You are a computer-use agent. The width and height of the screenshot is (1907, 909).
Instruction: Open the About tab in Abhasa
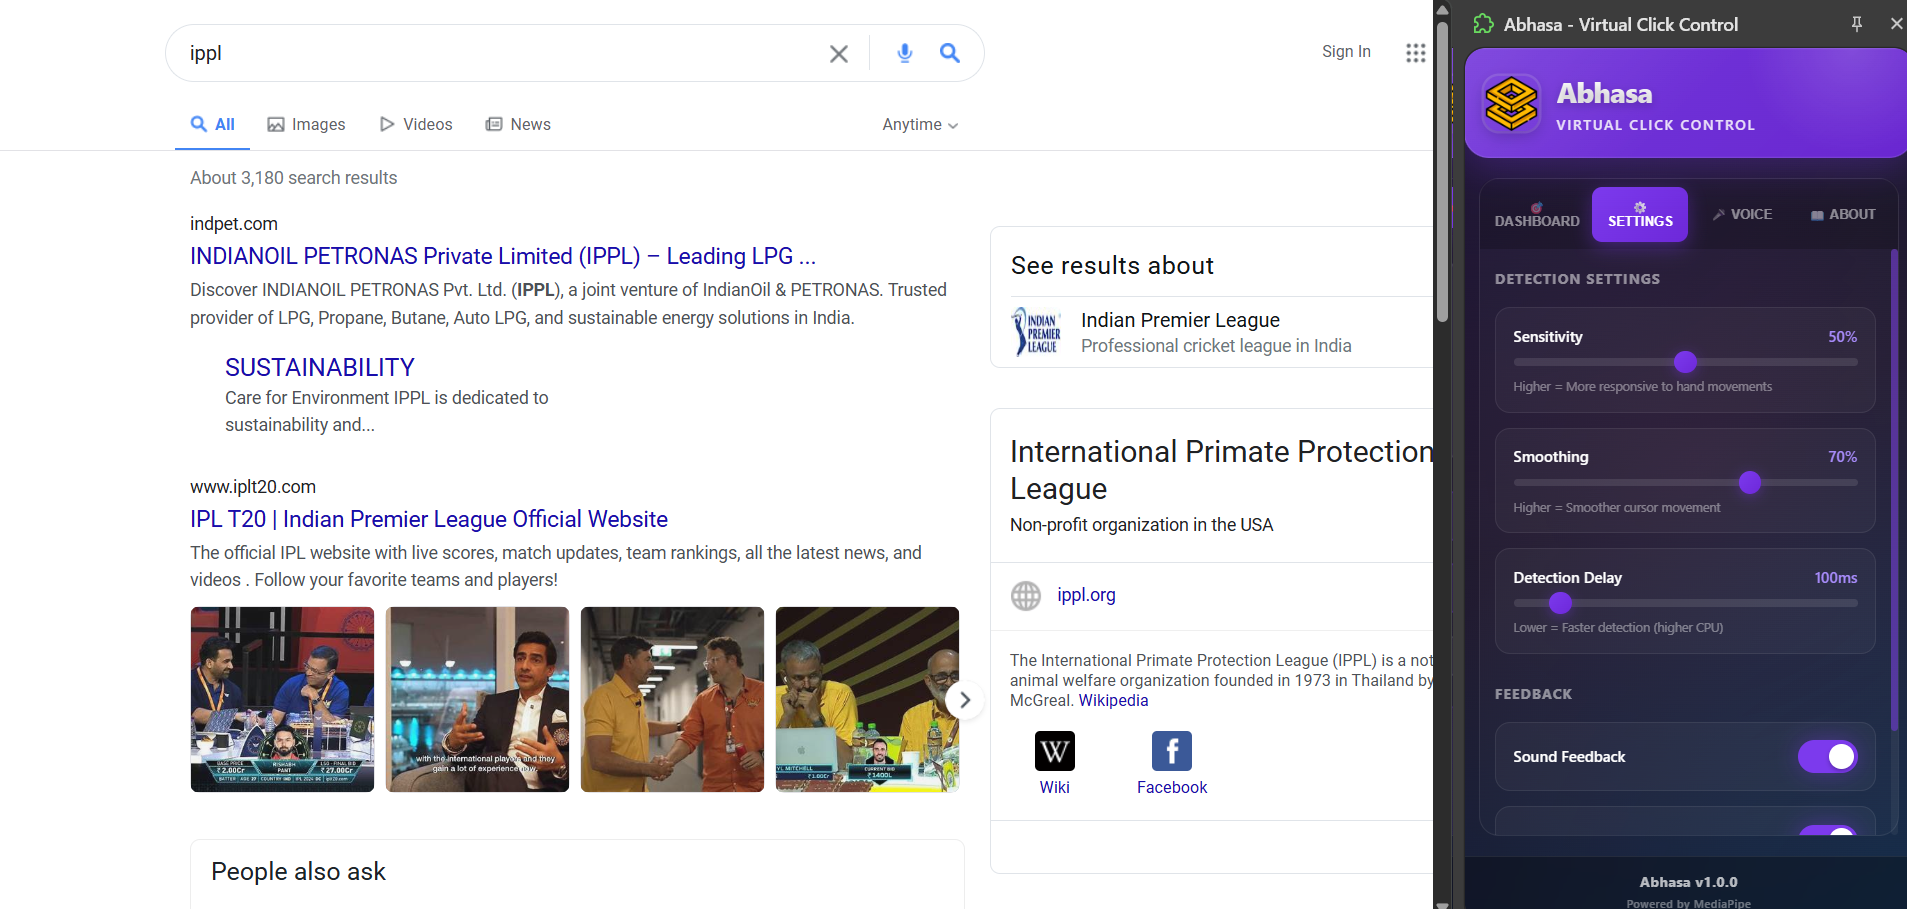[x=1843, y=215]
